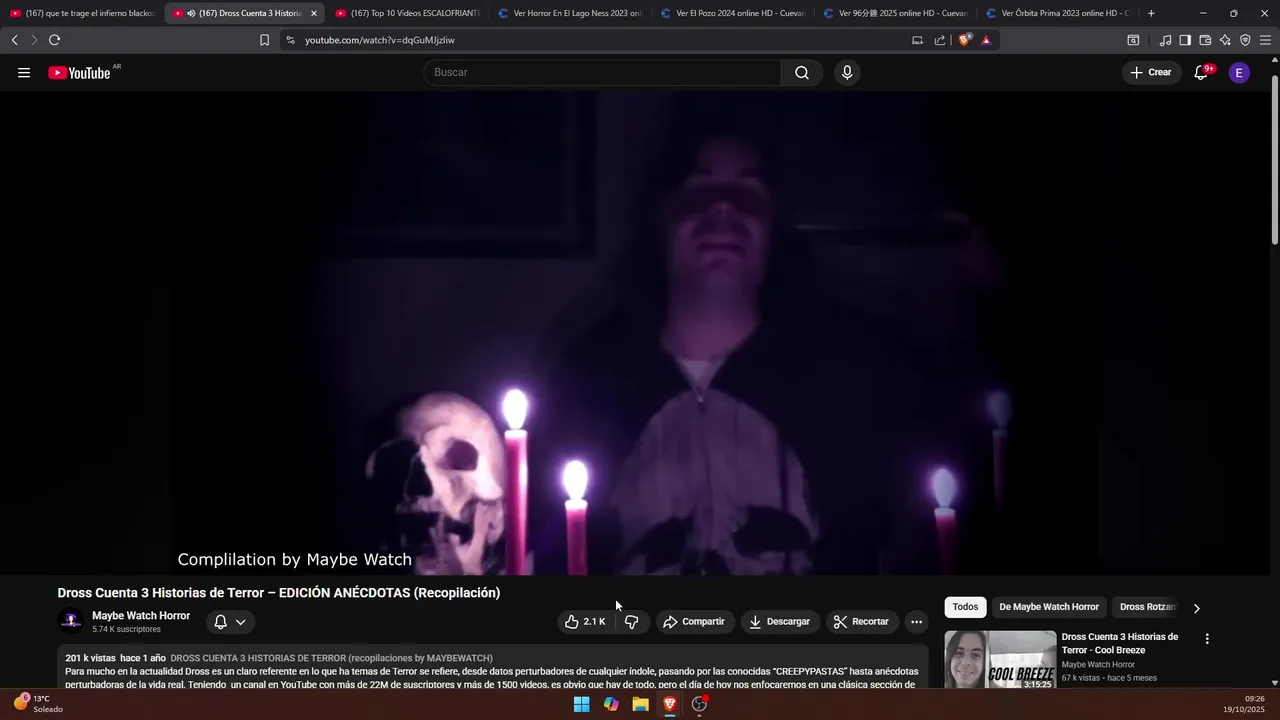Open the Leo AI sparkle icon
Screen dimensions: 1280x720
[x=1225, y=40]
